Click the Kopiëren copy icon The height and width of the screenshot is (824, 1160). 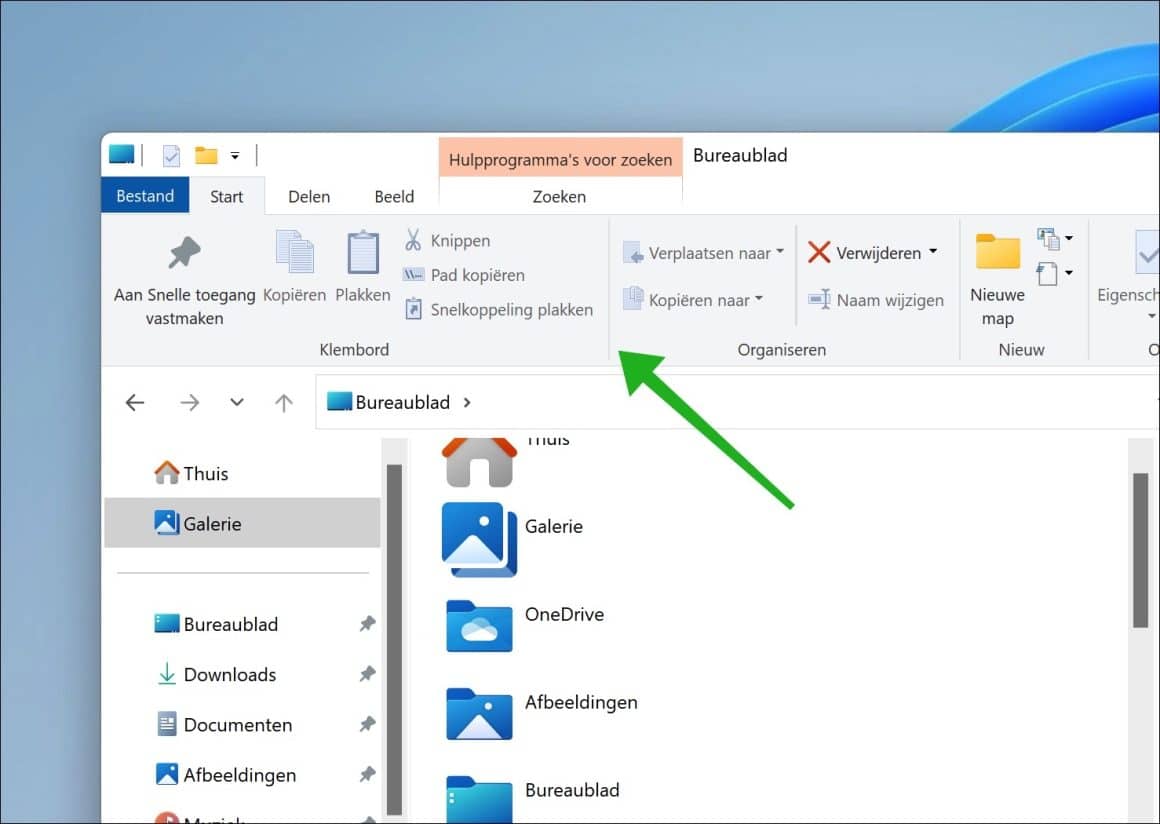pyautogui.click(x=293, y=252)
